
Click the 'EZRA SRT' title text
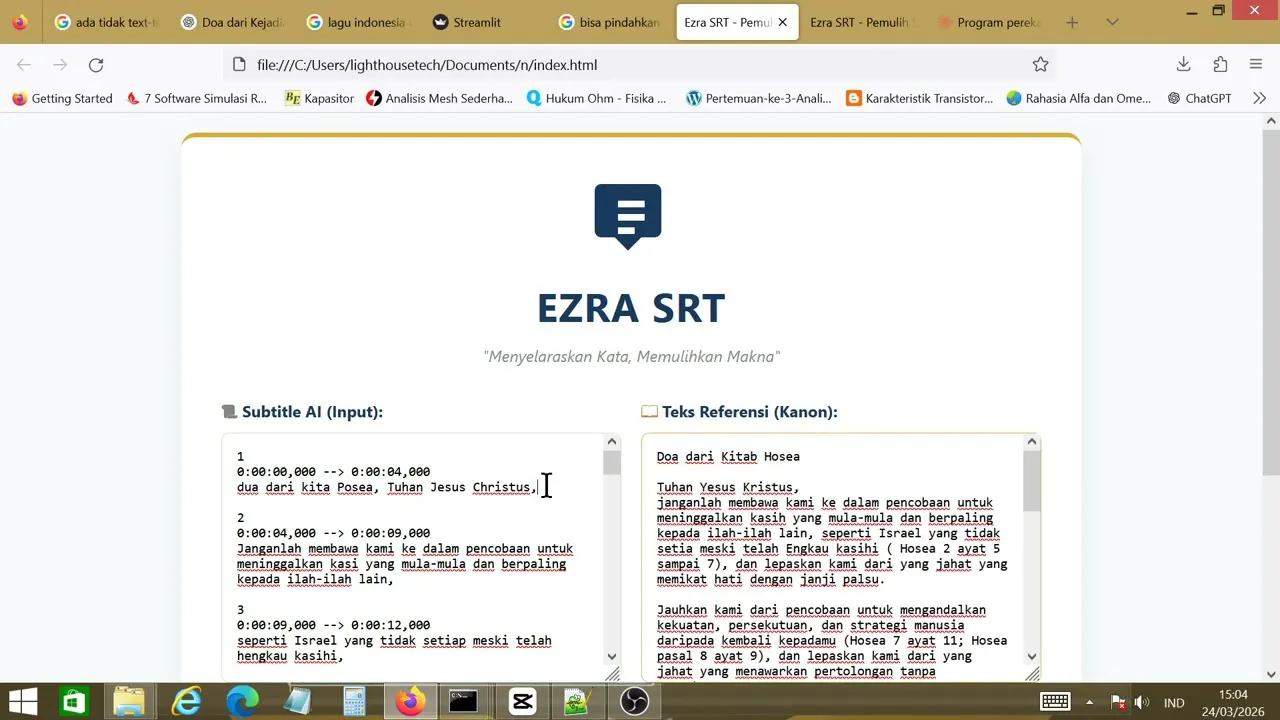[631, 308]
